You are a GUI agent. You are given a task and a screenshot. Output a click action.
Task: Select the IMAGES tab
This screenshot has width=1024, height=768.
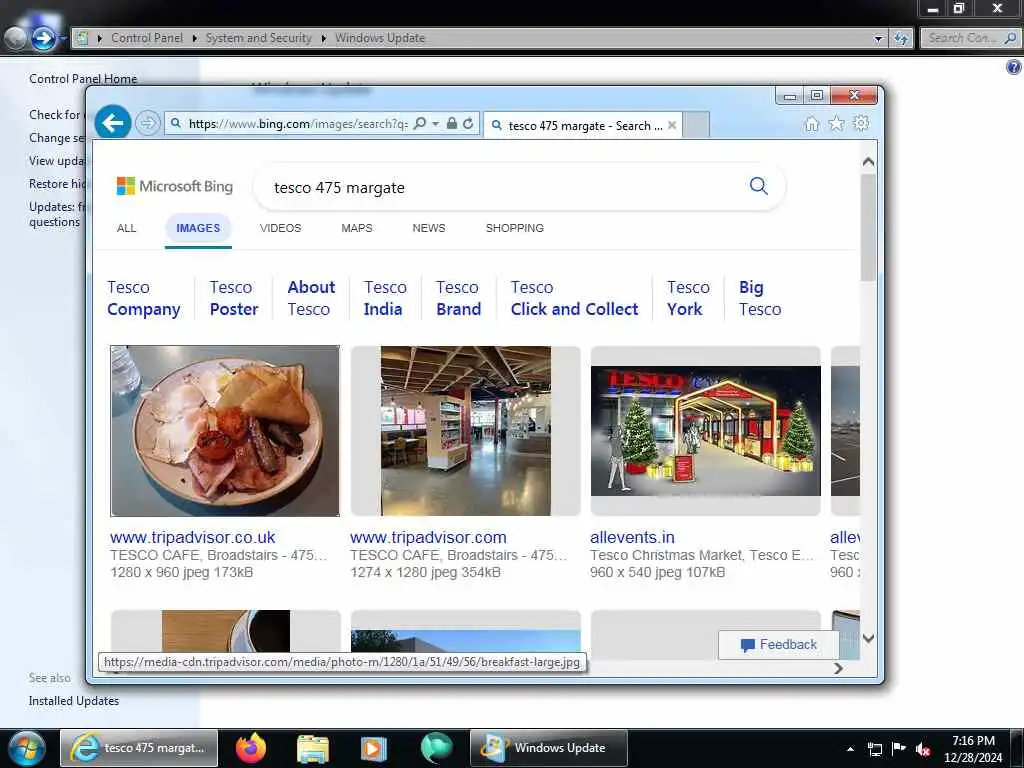pyautogui.click(x=198, y=228)
